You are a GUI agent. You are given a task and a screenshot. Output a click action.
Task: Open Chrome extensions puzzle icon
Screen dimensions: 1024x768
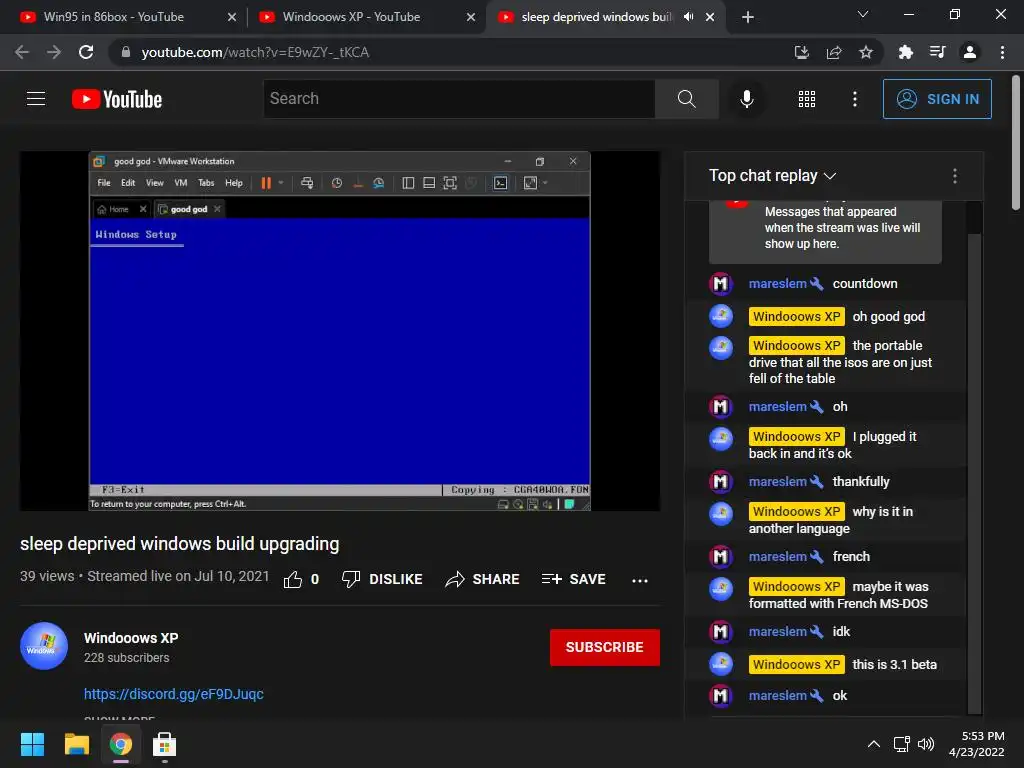[905, 52]
